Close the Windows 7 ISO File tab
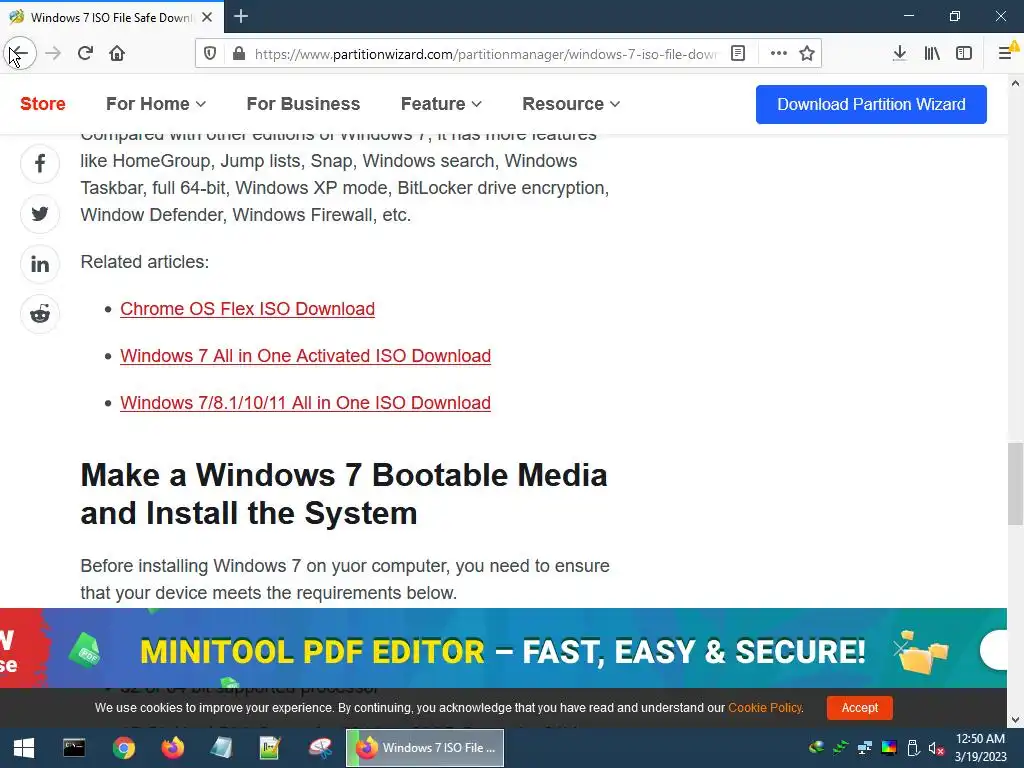 (207, 17)
